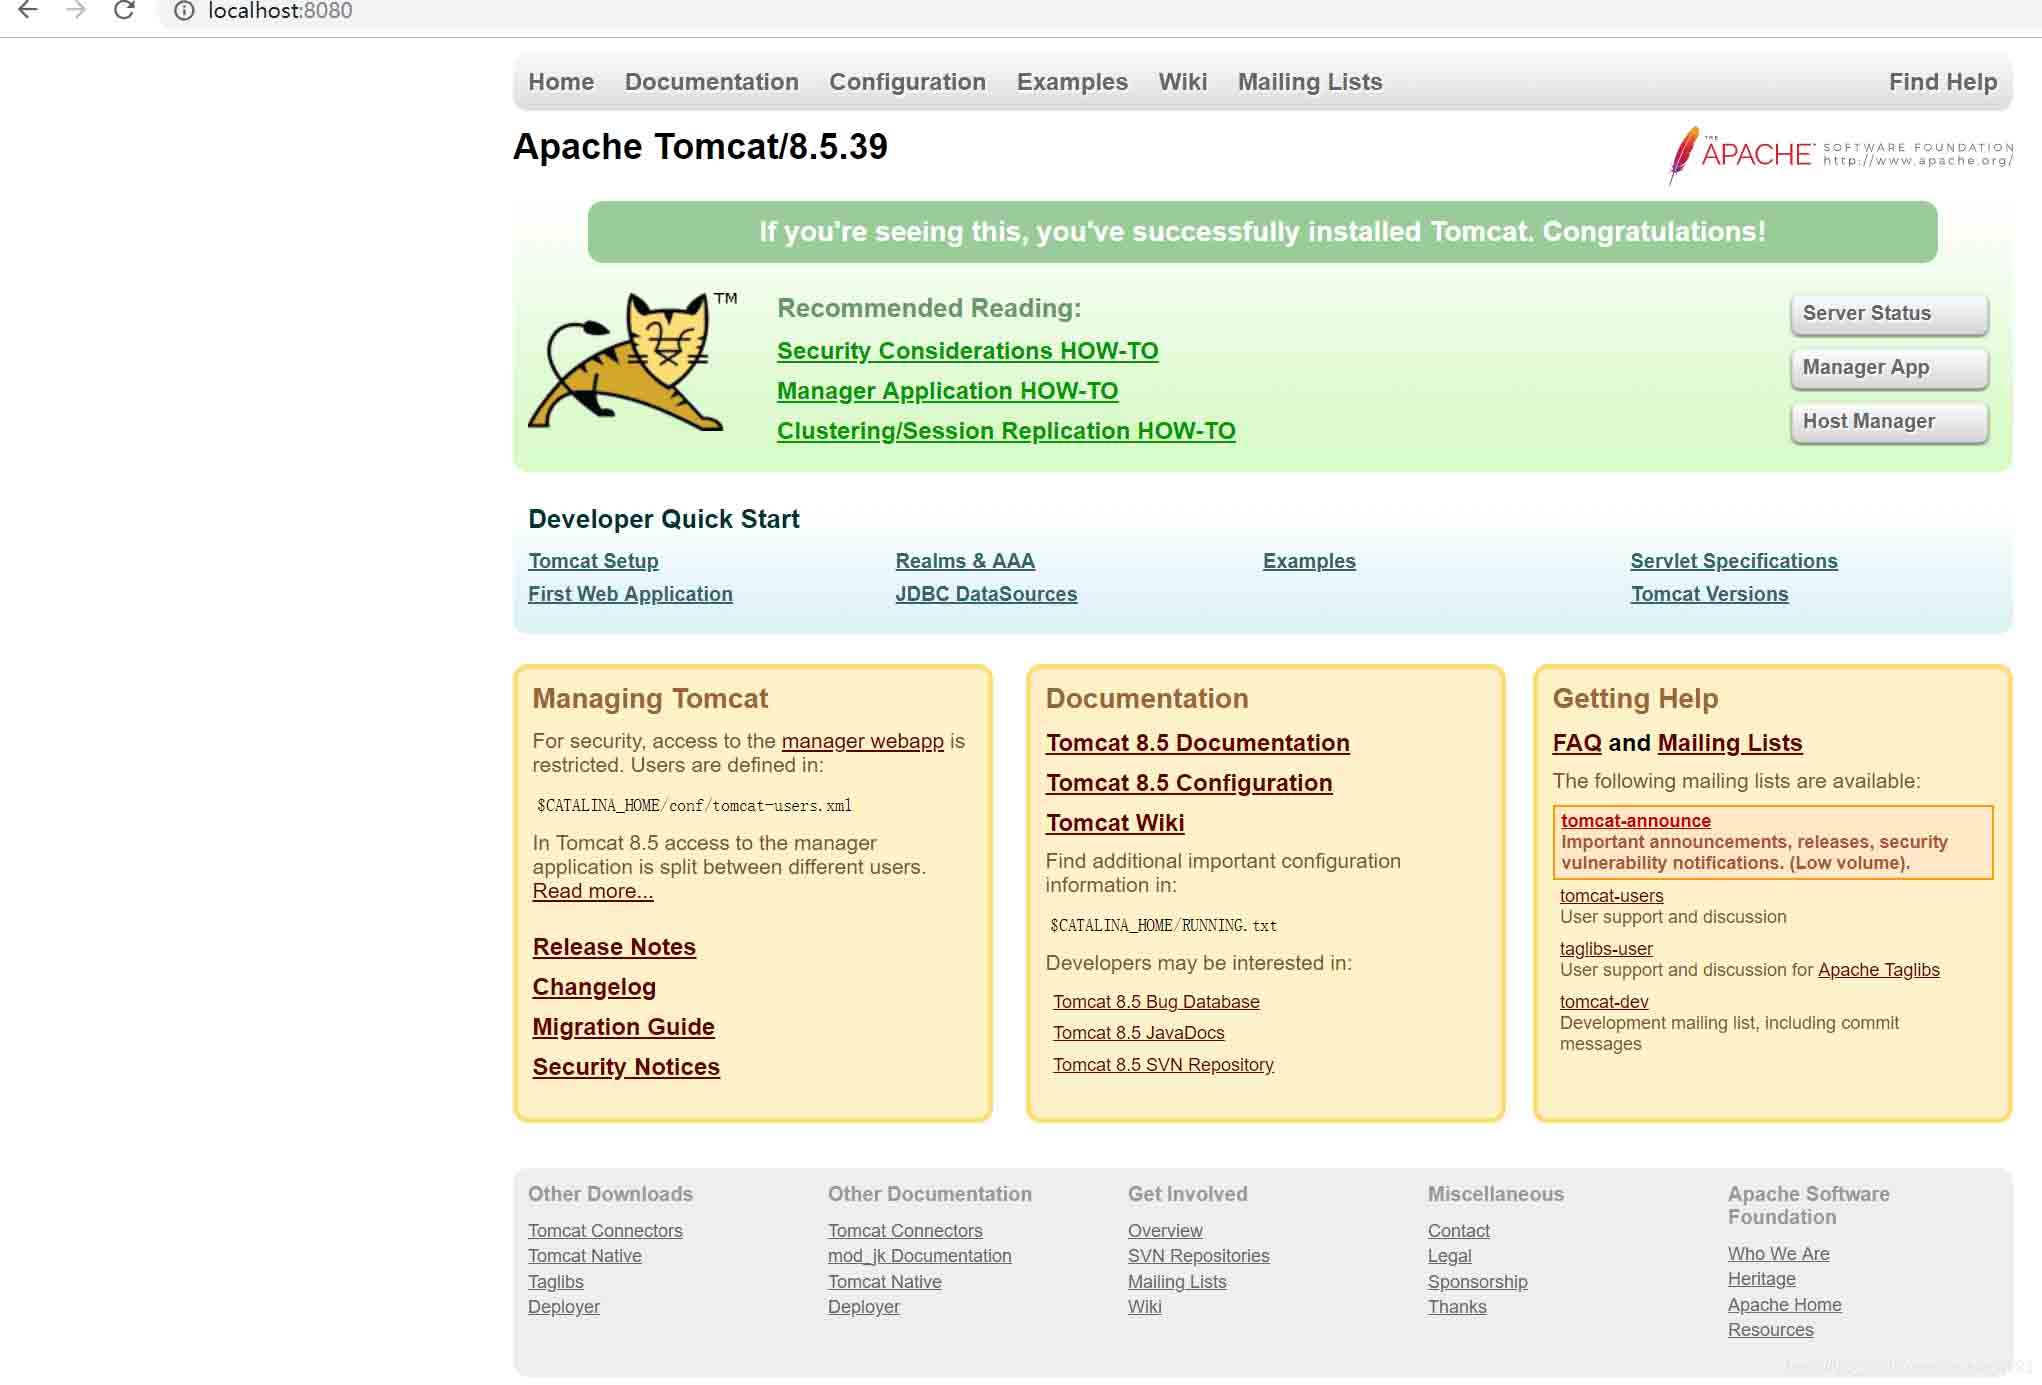Open the Tomcat Wiki link
The width and height of the screenshot is (2042, 1385).
click(1115, 823)
